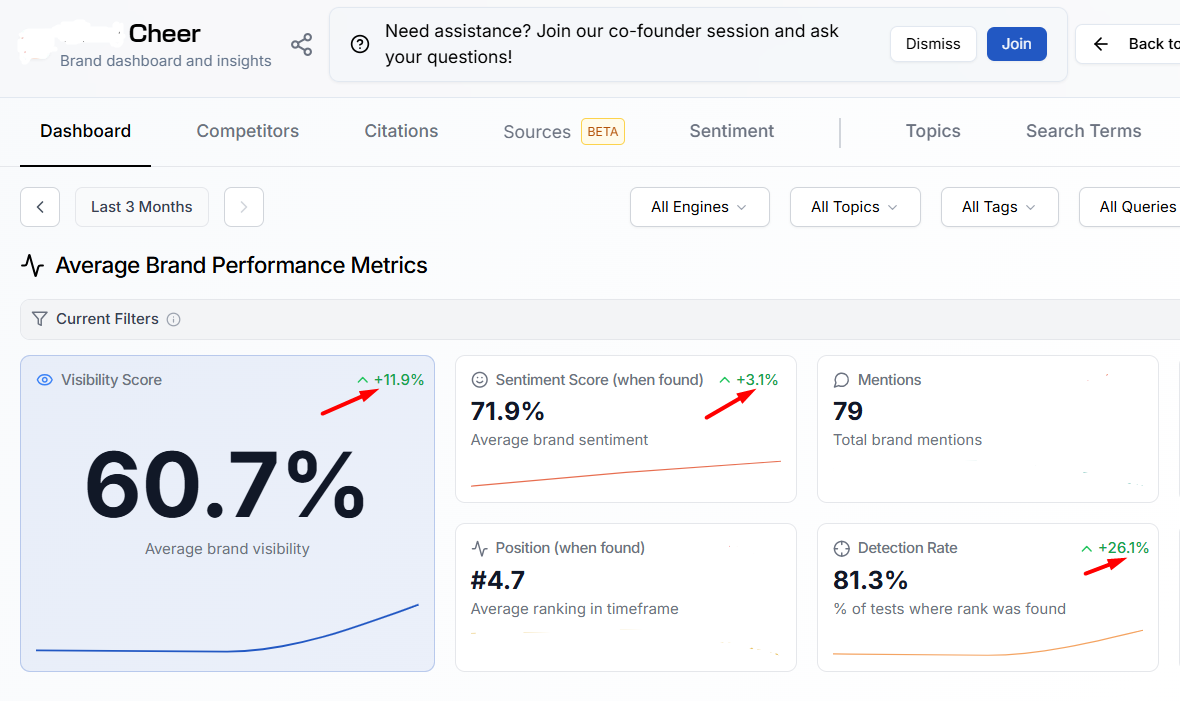Open the Citations tab
The image size is (1180, 701).
[x=401, y=131]
